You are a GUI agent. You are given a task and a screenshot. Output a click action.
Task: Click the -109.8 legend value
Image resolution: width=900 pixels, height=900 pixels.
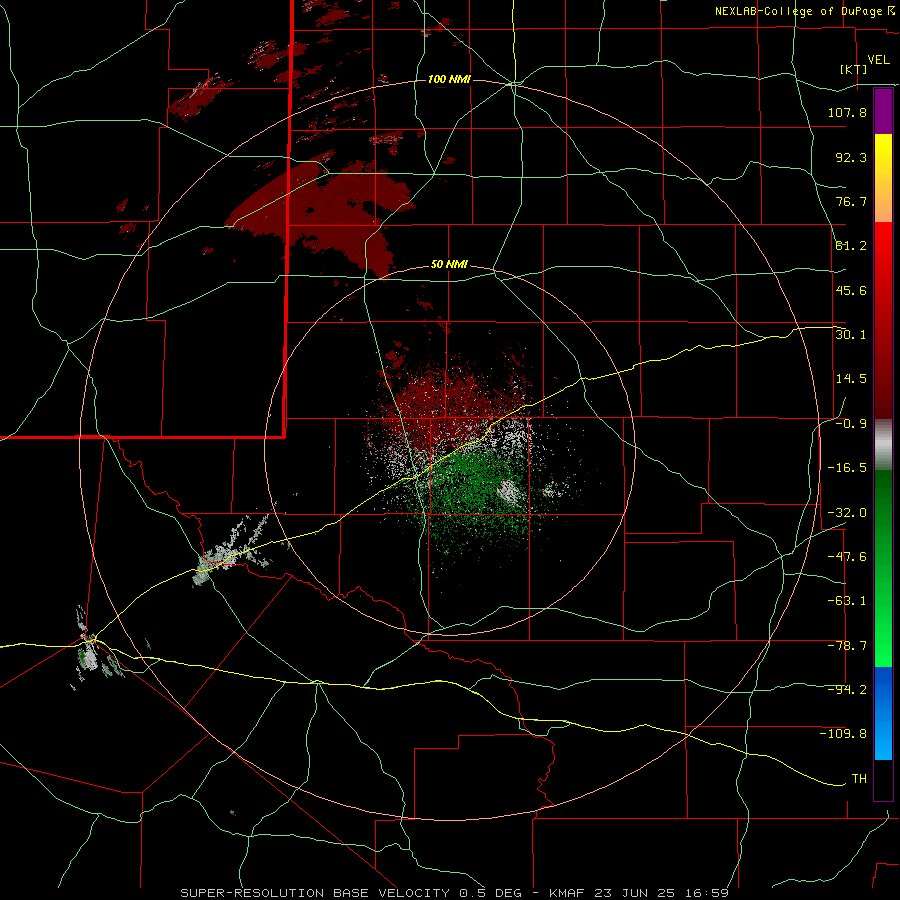click(x=843, y=734)
